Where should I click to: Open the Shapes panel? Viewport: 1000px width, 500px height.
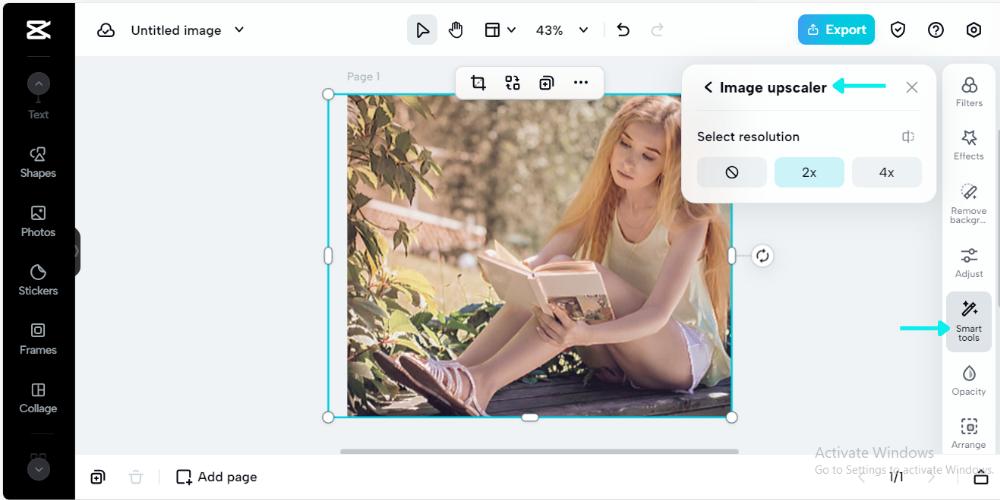click(x=38, y=163)
